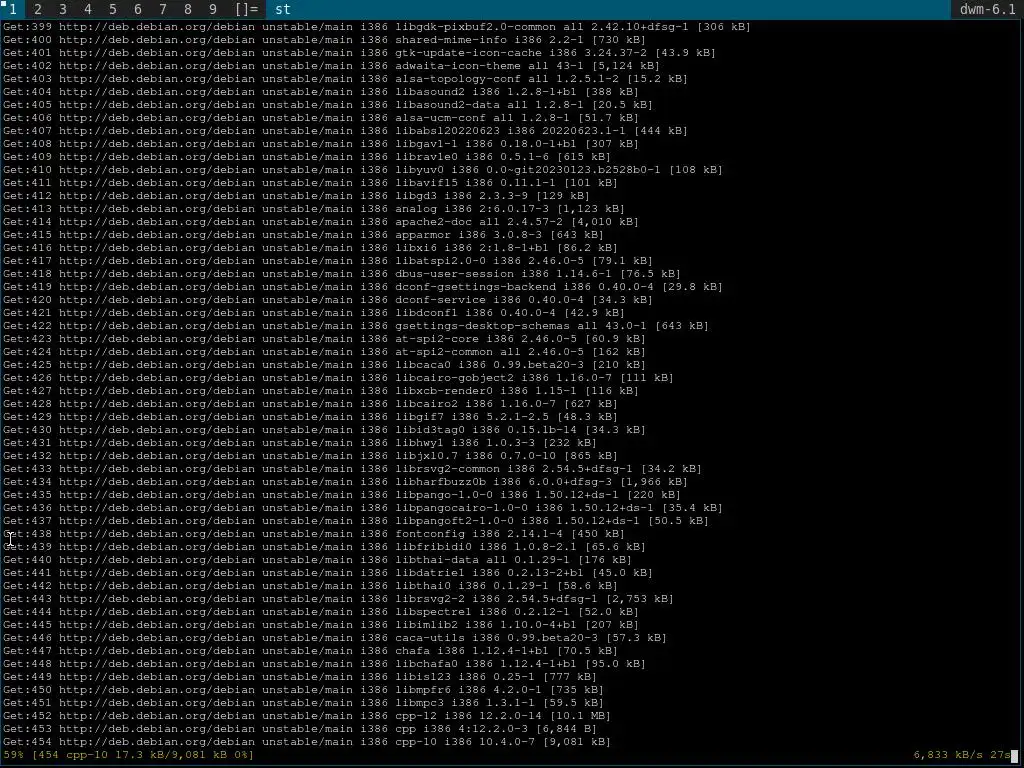The height and width of the screenshot is (768, 1024).
Task: Switch to dwm tag 4
Action: (88, 9)
